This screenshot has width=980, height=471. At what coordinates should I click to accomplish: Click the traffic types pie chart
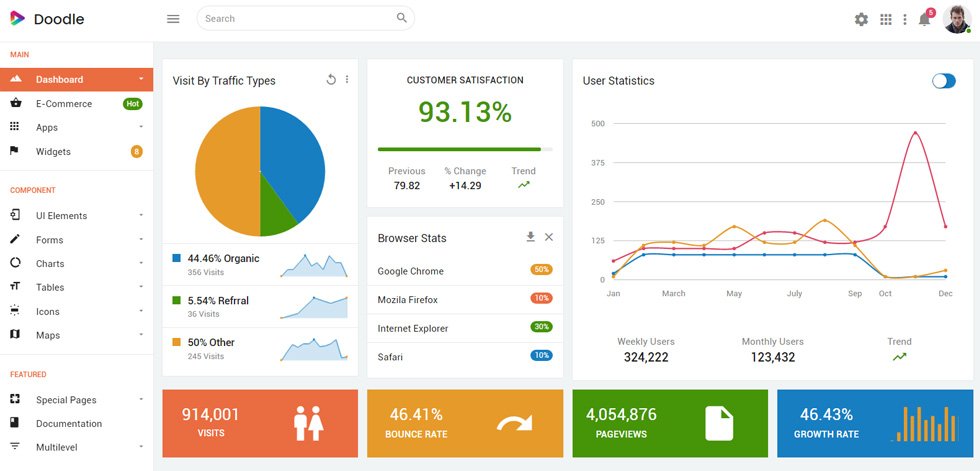[x=260, y=171]
